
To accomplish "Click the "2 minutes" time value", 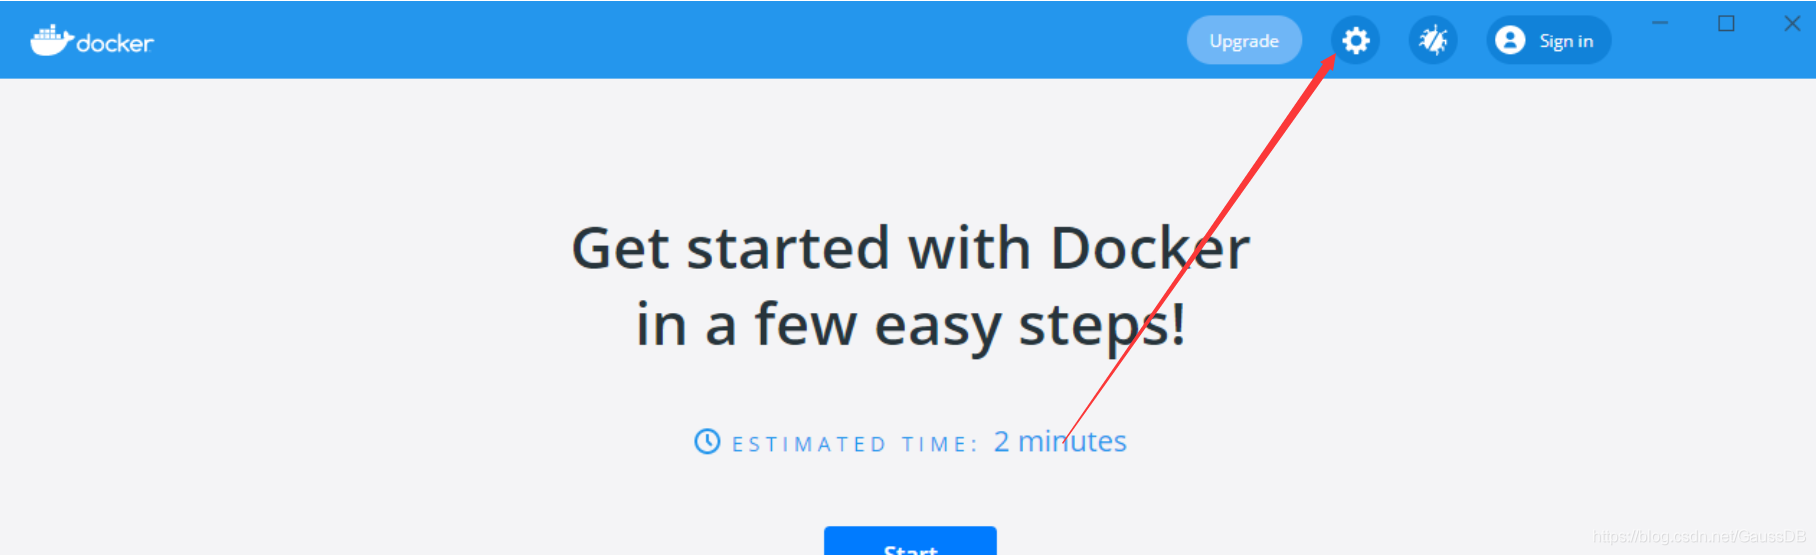I will [x=1060, y=441].
